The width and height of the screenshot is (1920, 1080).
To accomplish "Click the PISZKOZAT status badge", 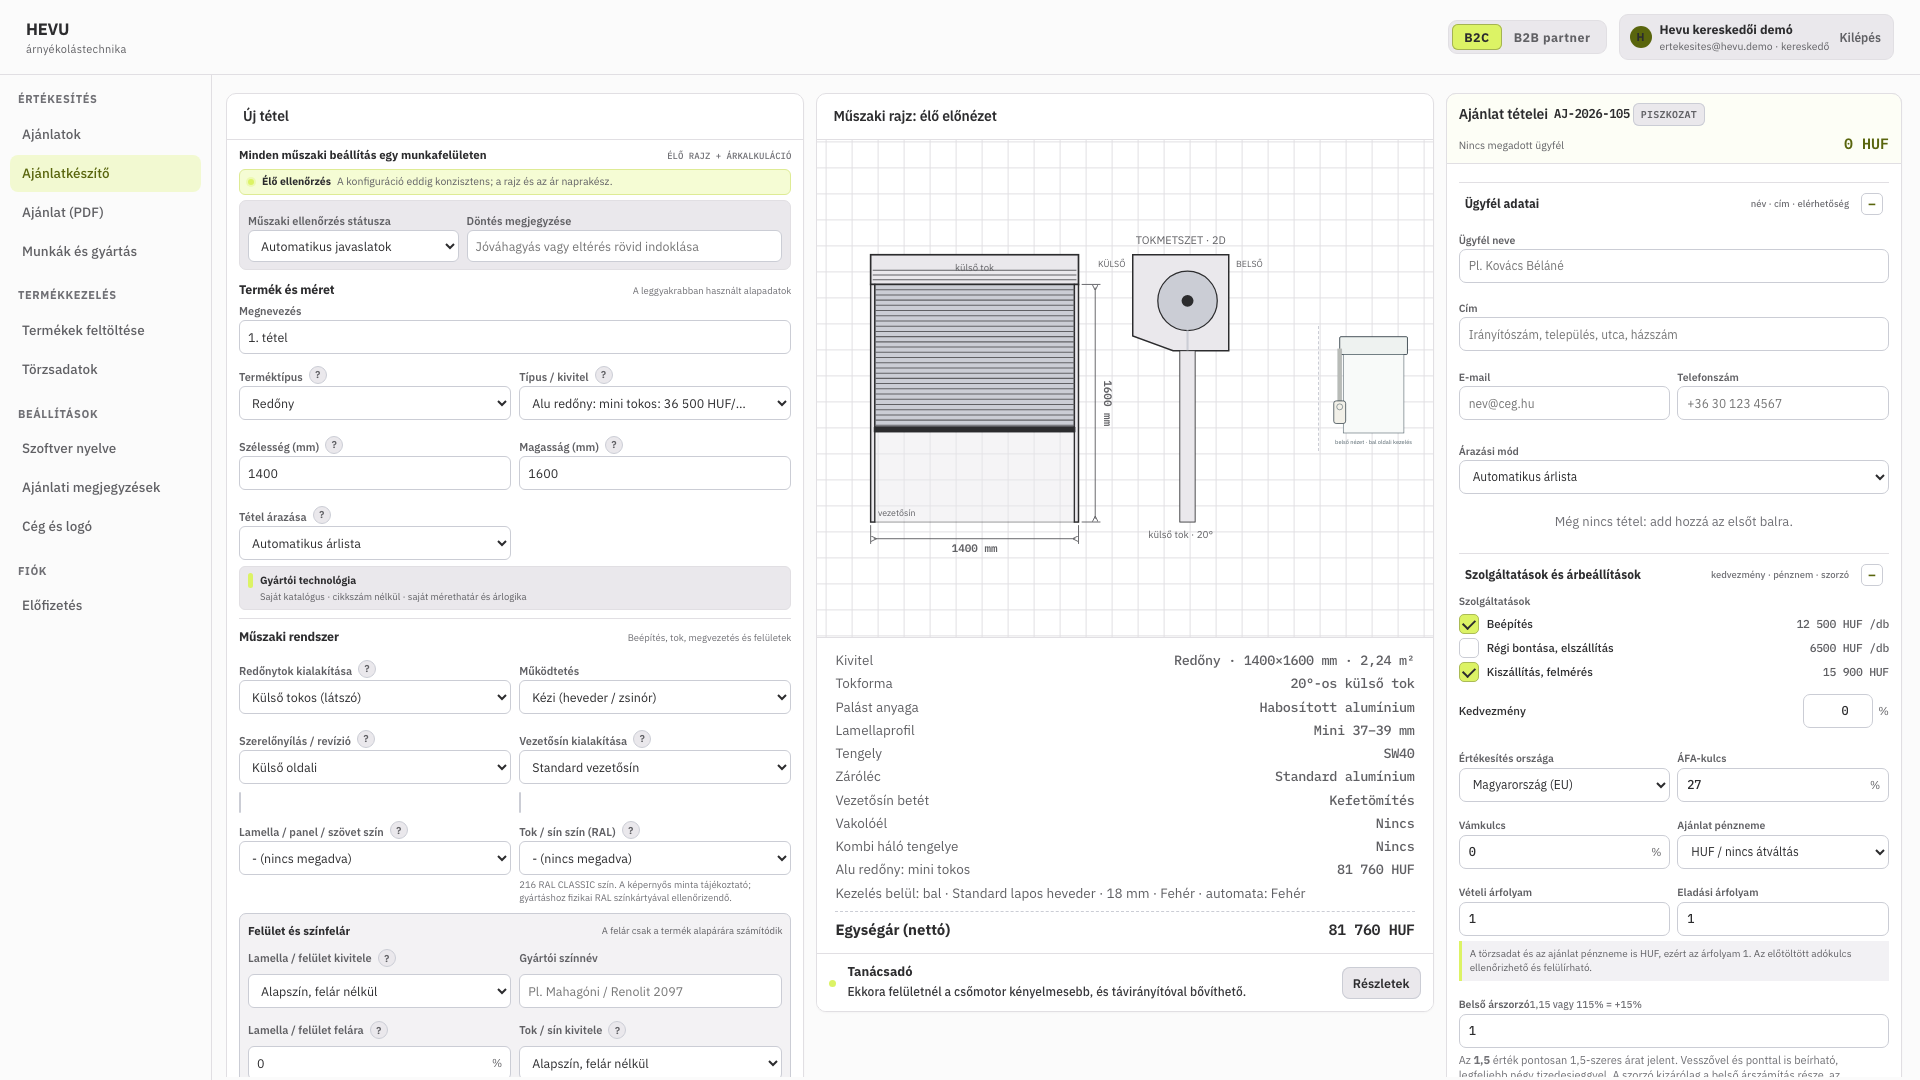I will [1668, 114].
